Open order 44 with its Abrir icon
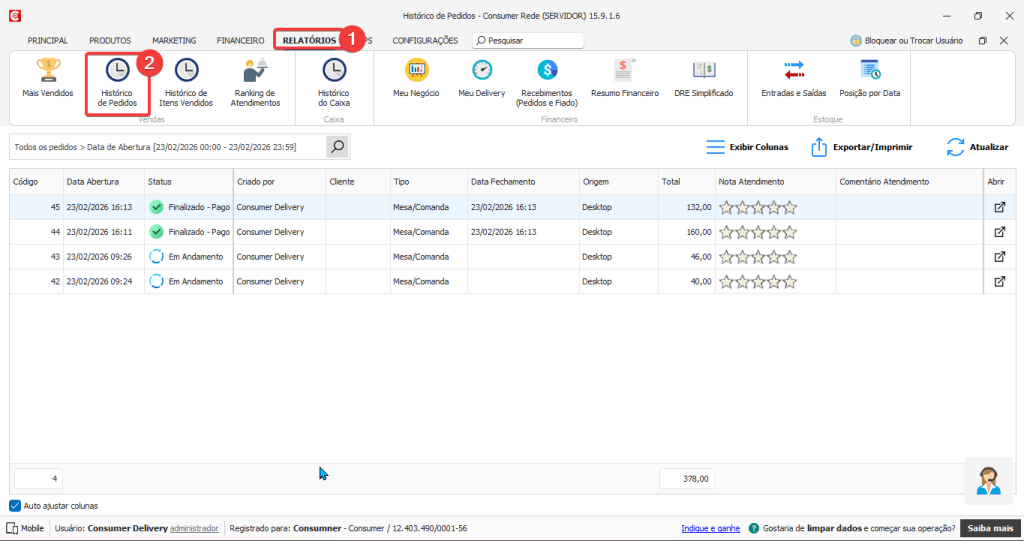 (999, 232)
